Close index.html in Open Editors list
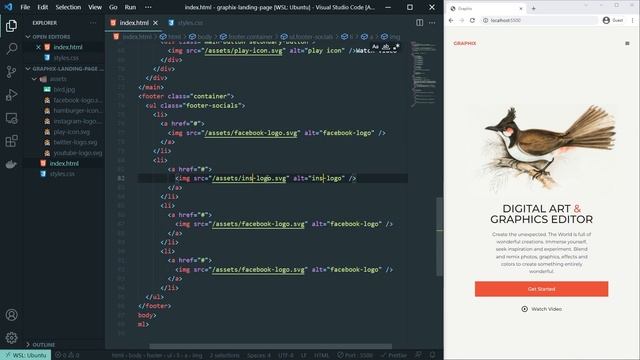640x360 pixels. [38, 47]
